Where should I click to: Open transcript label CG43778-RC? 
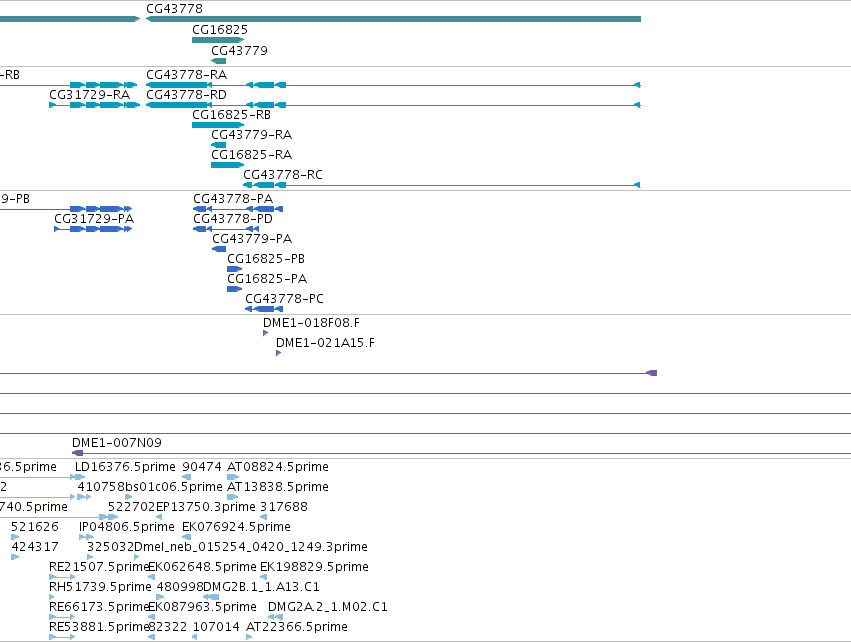[x=283, y=175]
